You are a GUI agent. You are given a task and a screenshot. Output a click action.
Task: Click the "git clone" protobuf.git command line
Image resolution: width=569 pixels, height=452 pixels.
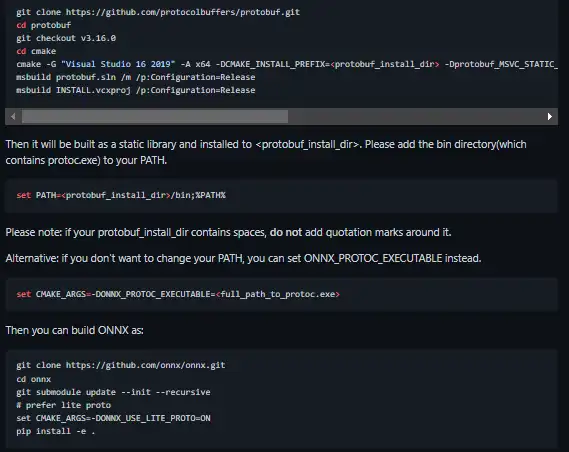158,12
